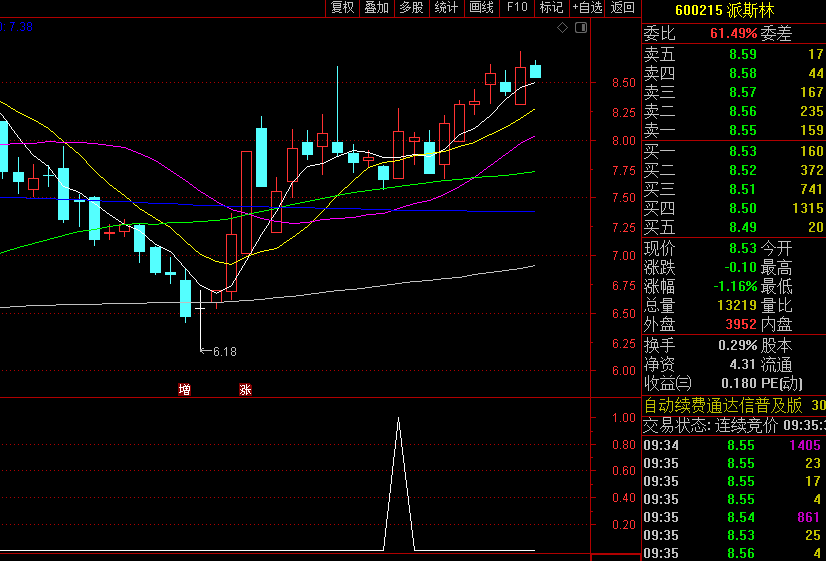Screen dimensions: 826x561
Task: Select 09:35 trade at 8.53
Action: click(x=734, y=535)
